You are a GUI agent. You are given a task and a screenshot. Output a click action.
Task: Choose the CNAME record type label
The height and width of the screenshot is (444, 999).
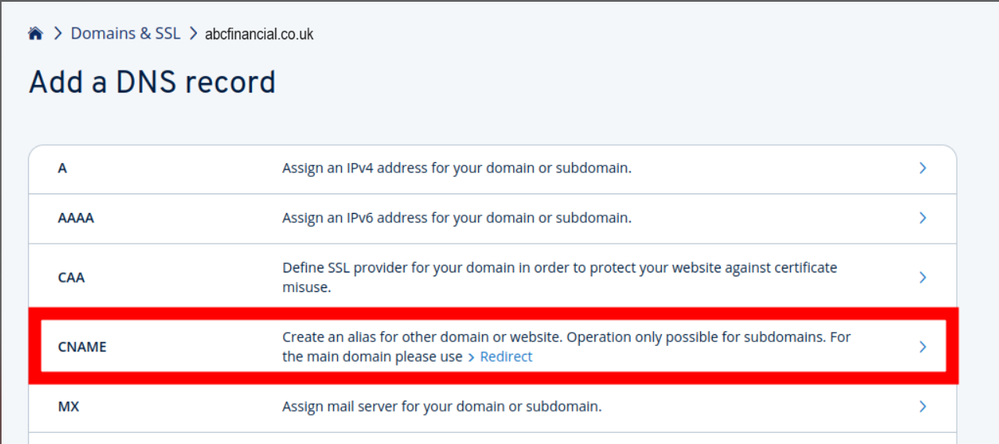pos(82,347)
